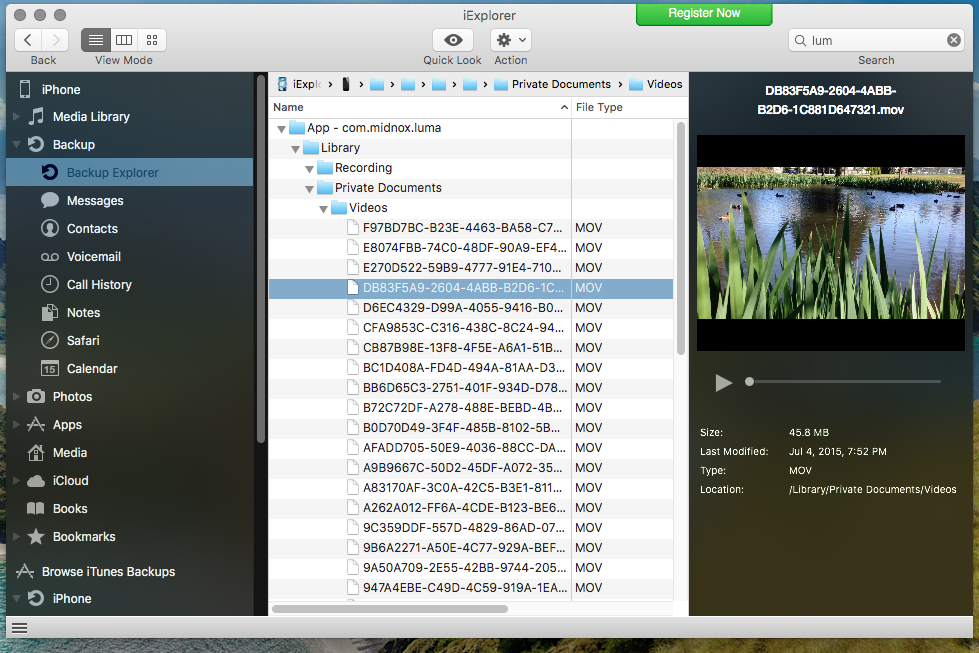Click the Videos breadcrumb

tap(656, 84)
